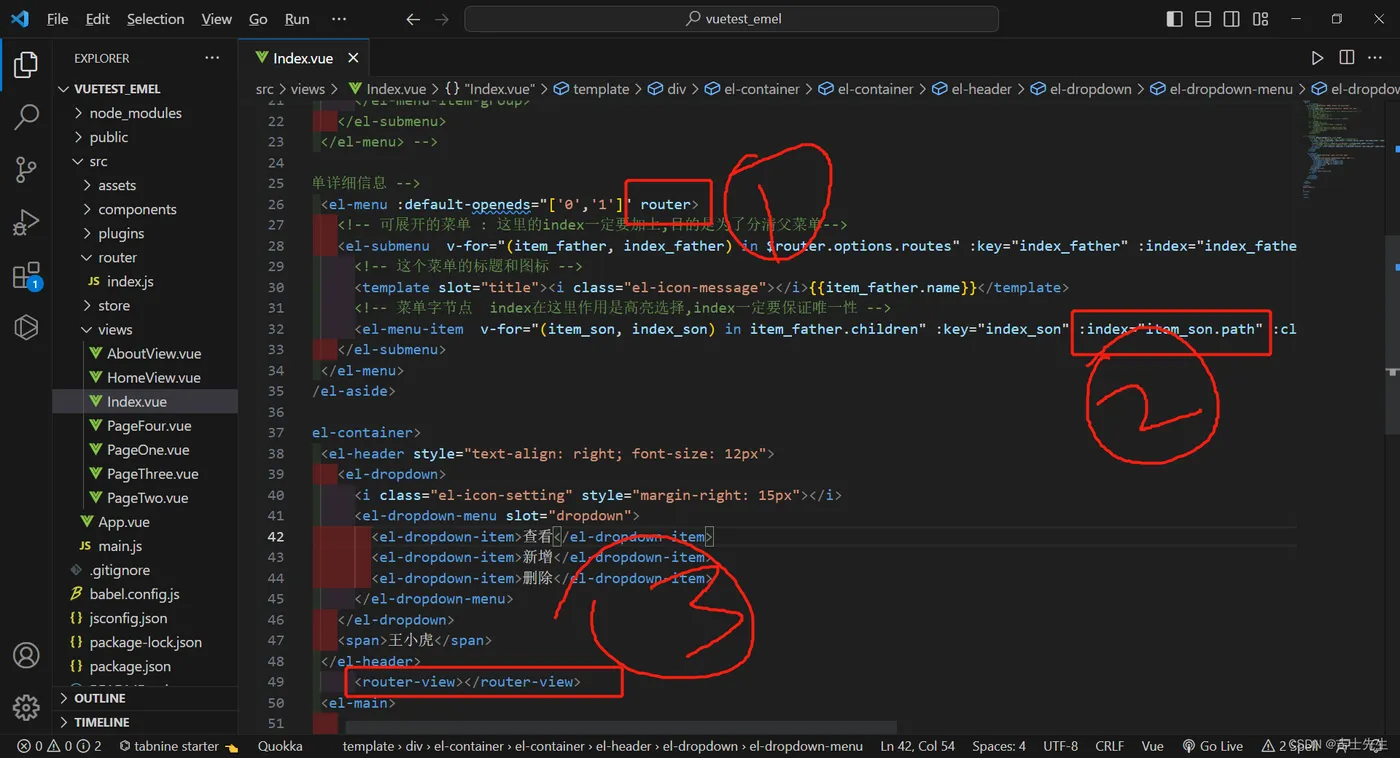Image resolution: width=1400 pixels, height=758 pixels.
Task: Close the Index.vue editor tab
Action: 352,58
